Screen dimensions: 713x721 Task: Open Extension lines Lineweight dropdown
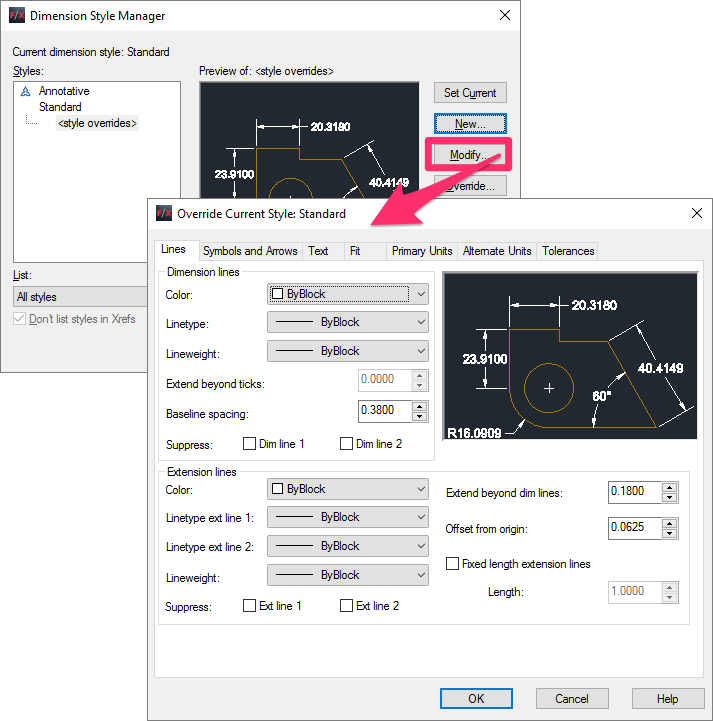348,575
